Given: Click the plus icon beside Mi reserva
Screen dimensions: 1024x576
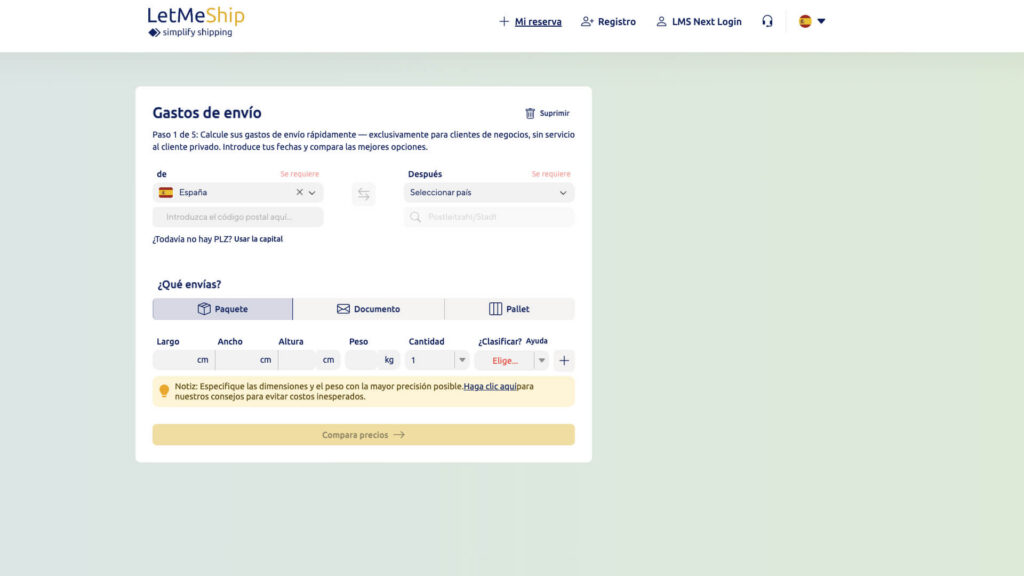Looking at the screenshot, I should click(x=504, y=22).
